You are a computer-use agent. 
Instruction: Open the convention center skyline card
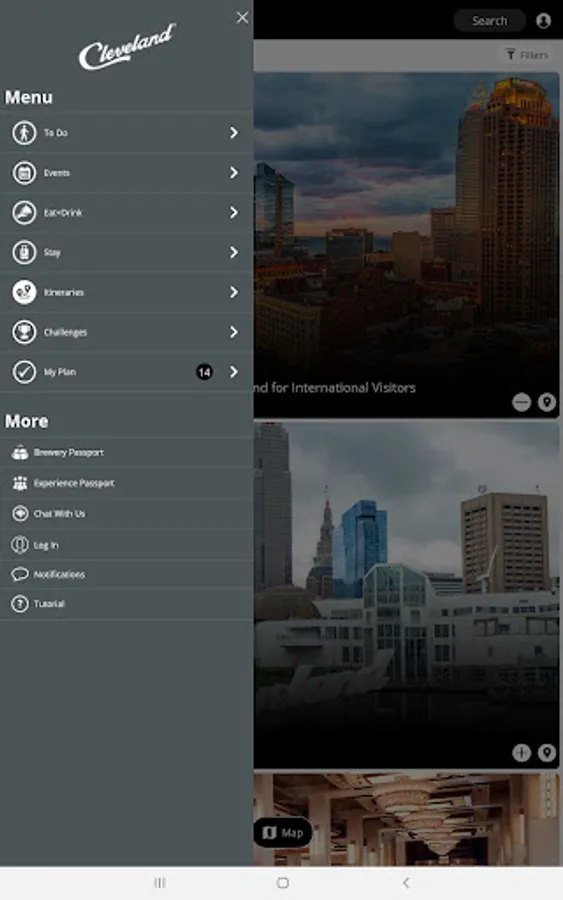406,595
